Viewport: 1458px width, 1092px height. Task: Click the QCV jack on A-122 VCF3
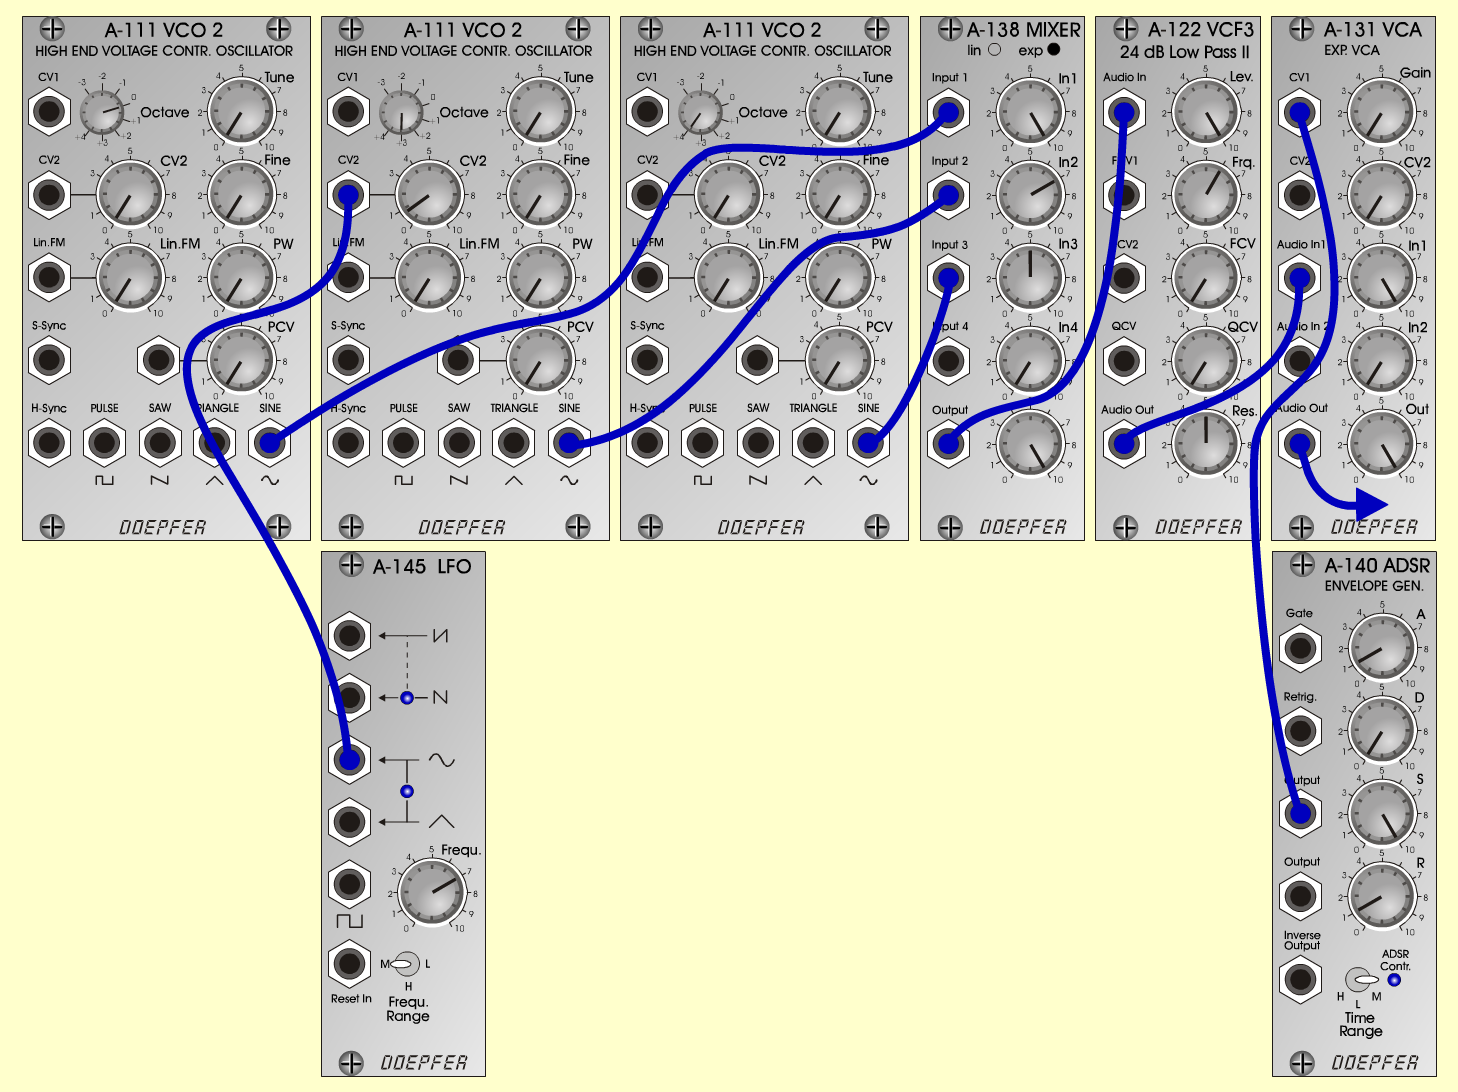point(1124,360)
